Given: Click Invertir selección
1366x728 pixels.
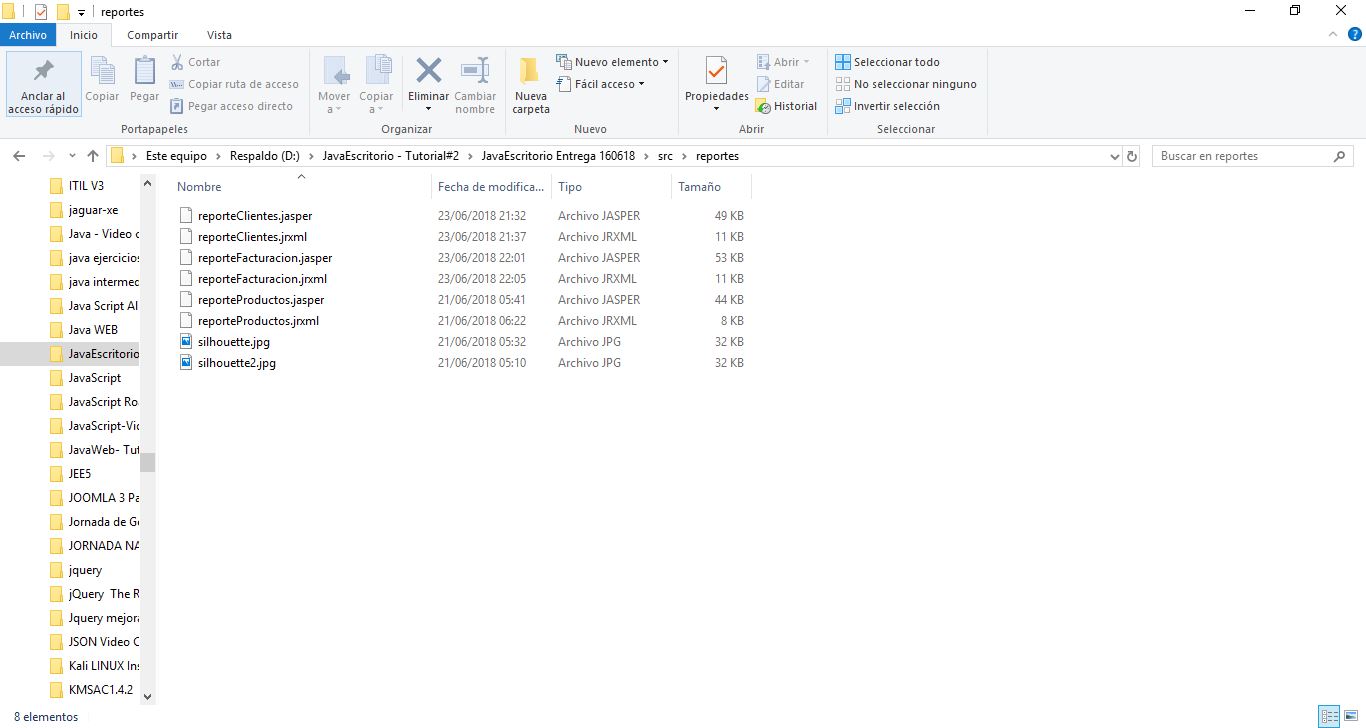Looking at the screenshot, I should (x=888, y=106).
